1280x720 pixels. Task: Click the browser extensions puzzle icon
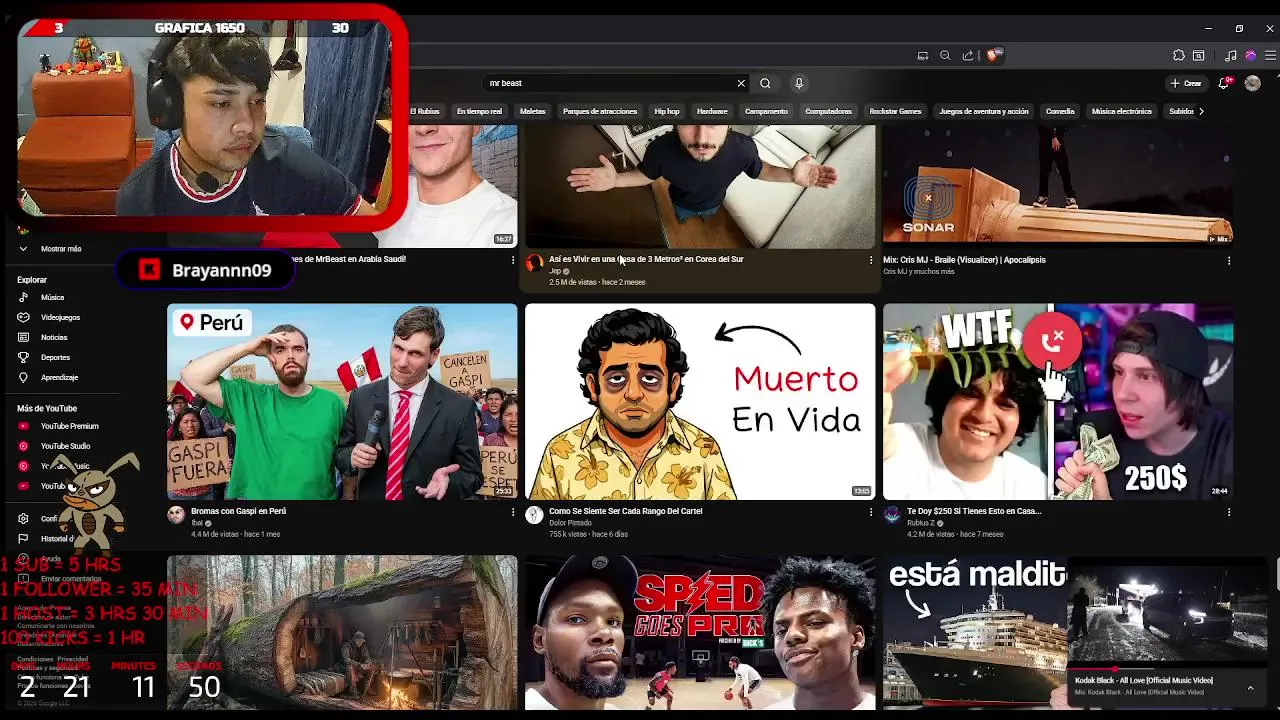[x=1179, y=55]
